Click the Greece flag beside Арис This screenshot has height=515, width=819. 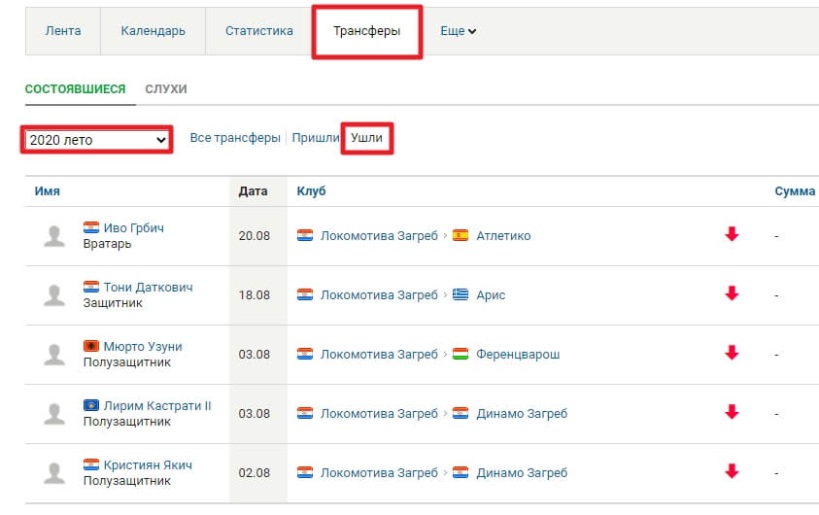click(x=460, y=295)
